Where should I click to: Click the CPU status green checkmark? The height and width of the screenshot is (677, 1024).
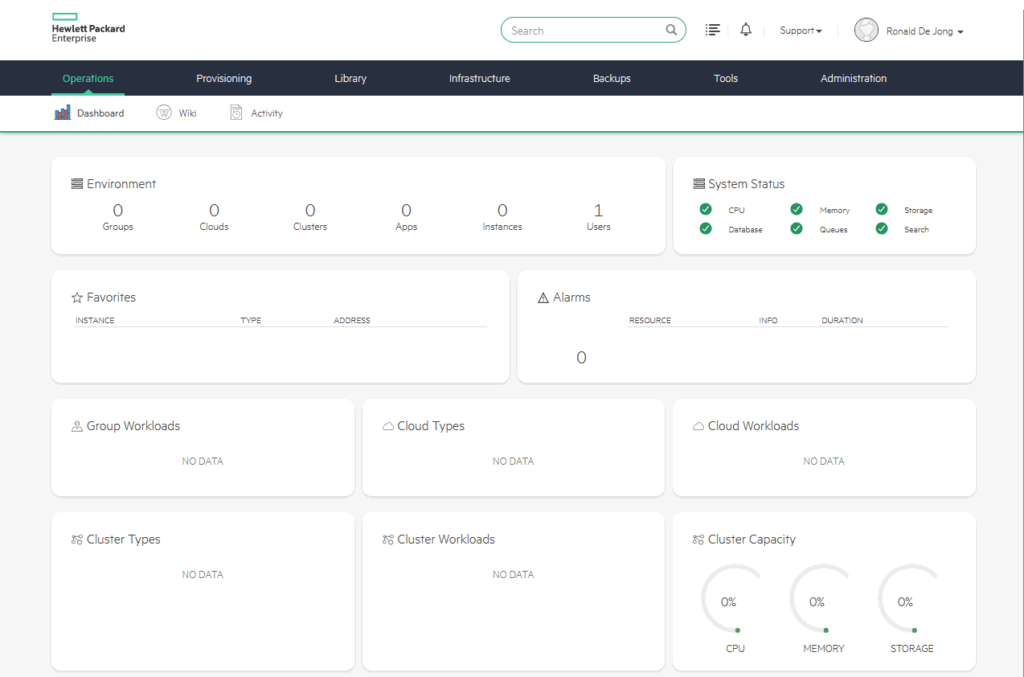(706, 209)
